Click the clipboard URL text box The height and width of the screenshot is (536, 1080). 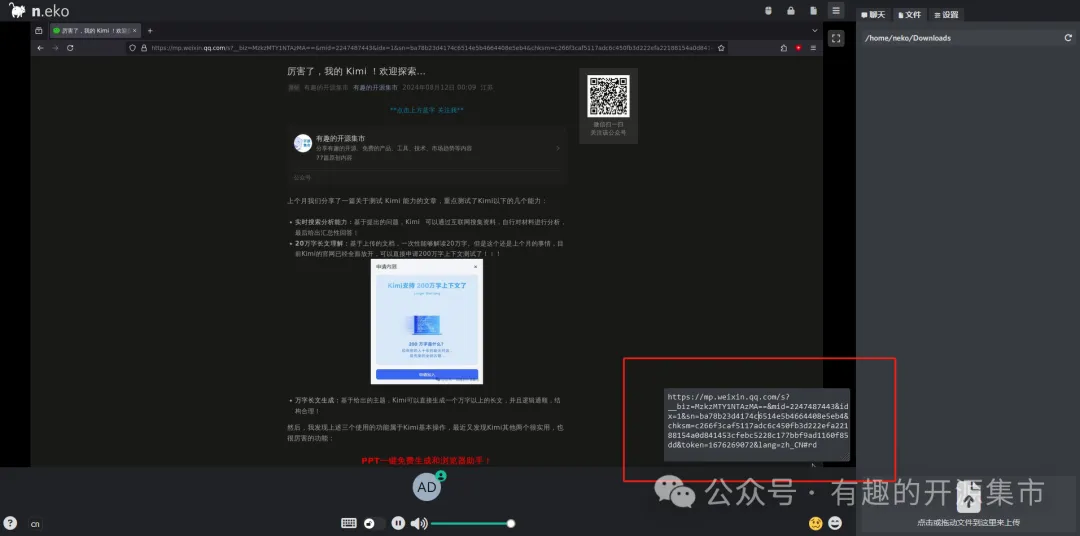click(x=757, y=425)
